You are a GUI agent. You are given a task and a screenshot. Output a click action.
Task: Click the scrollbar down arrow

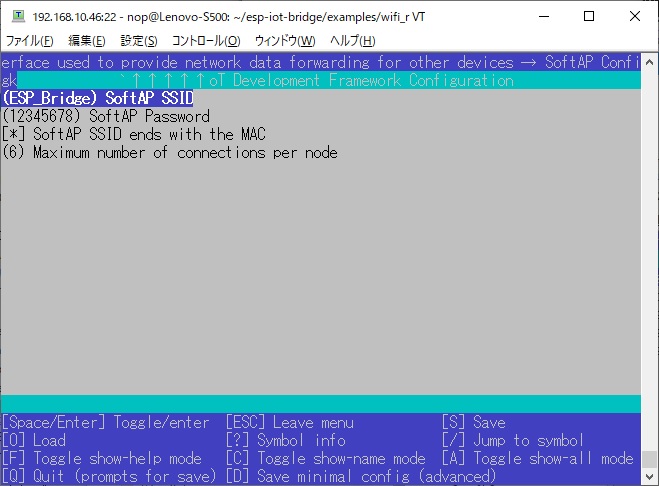point(649,477)
